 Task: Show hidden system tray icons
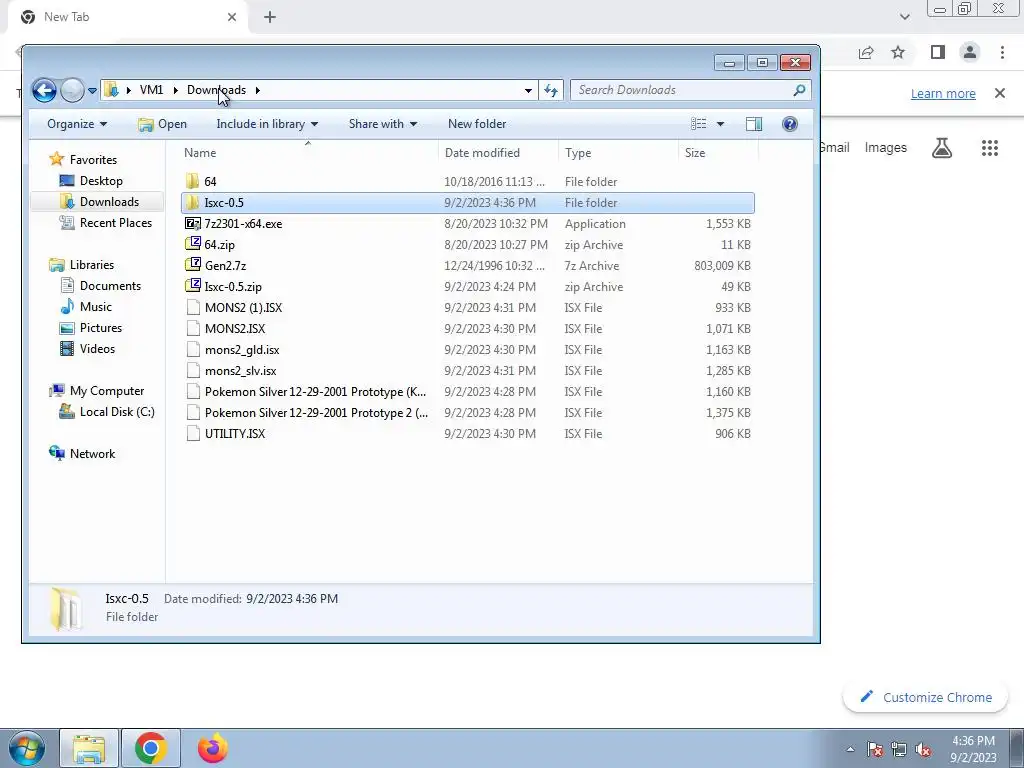[x=850, y=749]
